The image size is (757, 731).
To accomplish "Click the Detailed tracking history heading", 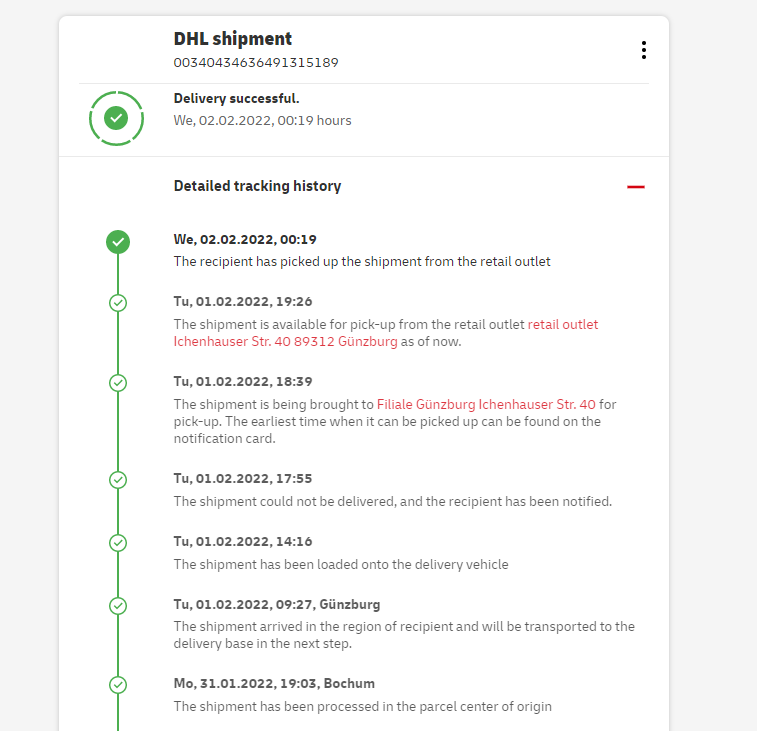I will pos(257,186).
